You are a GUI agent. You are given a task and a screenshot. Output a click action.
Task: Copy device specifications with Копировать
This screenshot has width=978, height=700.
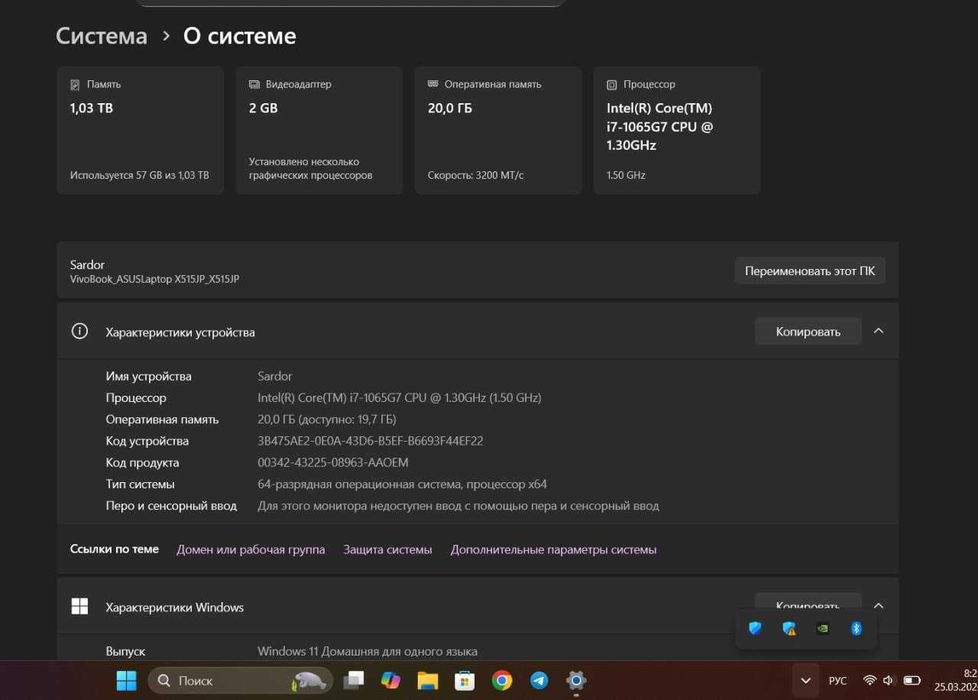coord(808,331)
